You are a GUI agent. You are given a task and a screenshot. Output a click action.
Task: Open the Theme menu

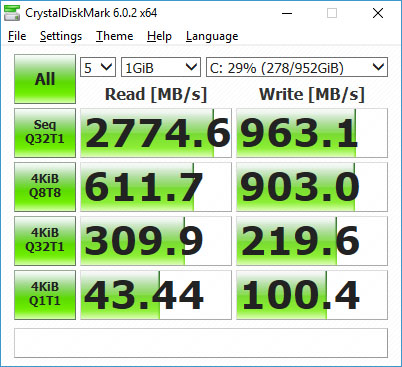pos(115,36)
